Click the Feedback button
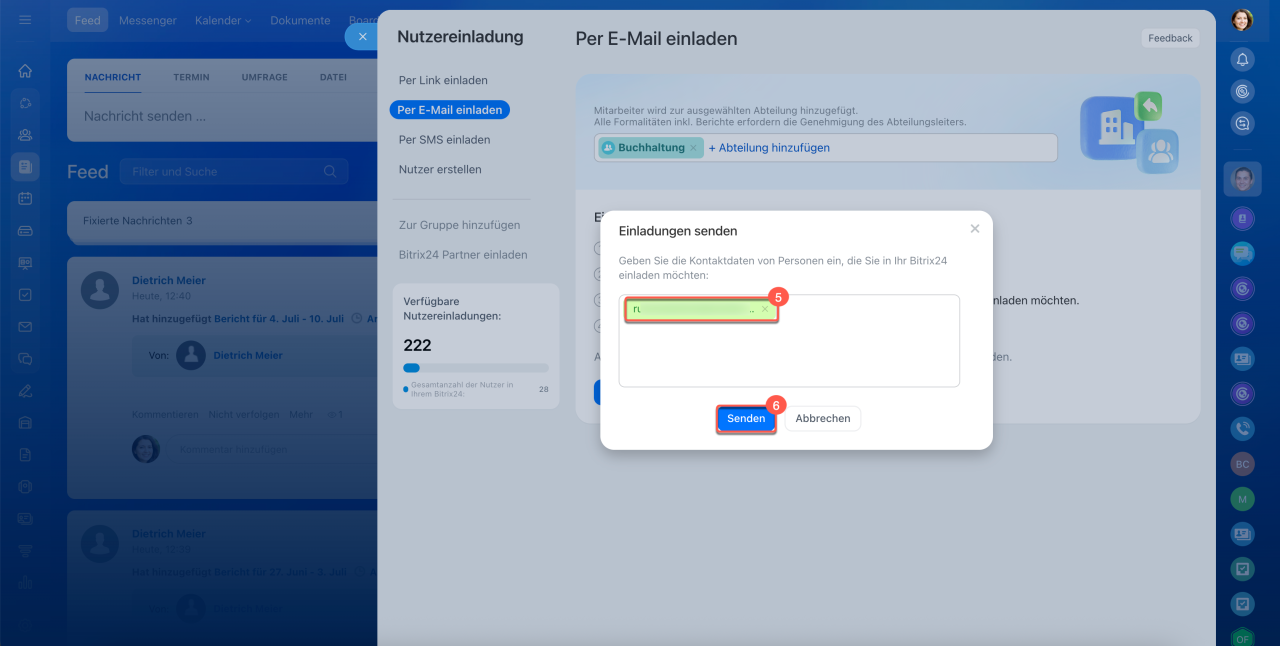 [x=1170, y=38]
